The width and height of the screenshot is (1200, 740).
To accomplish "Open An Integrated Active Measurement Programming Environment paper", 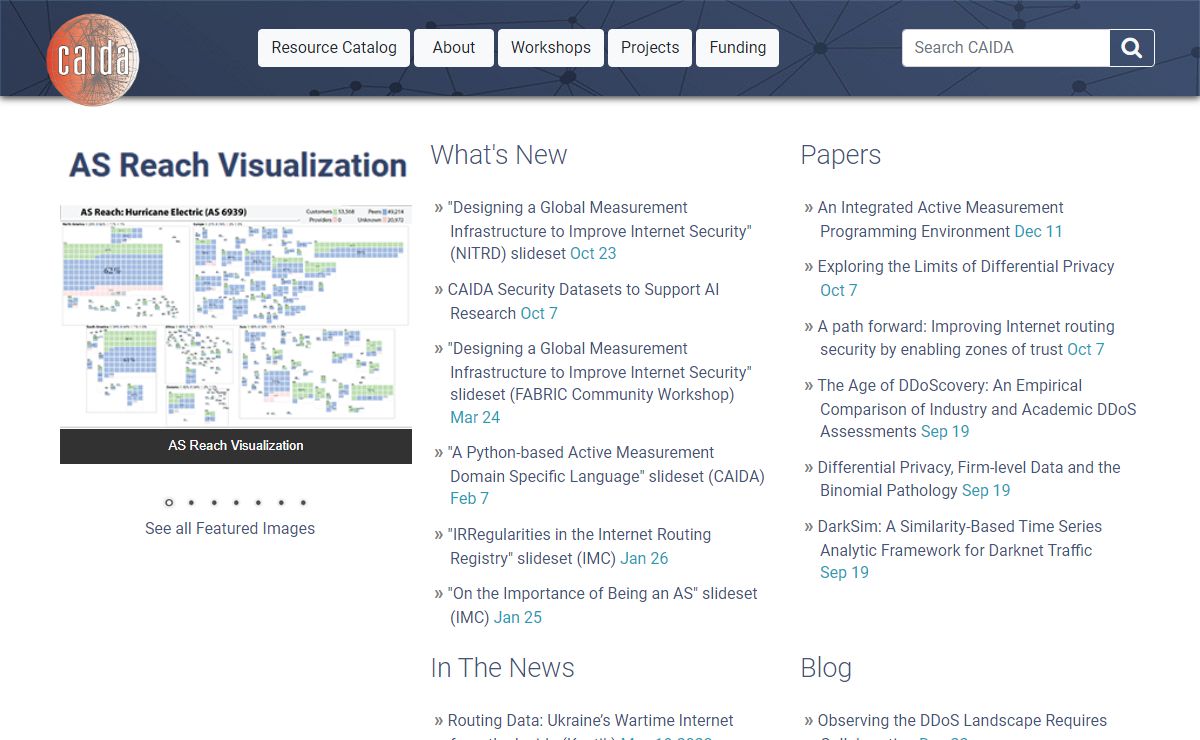I will 940,220.
